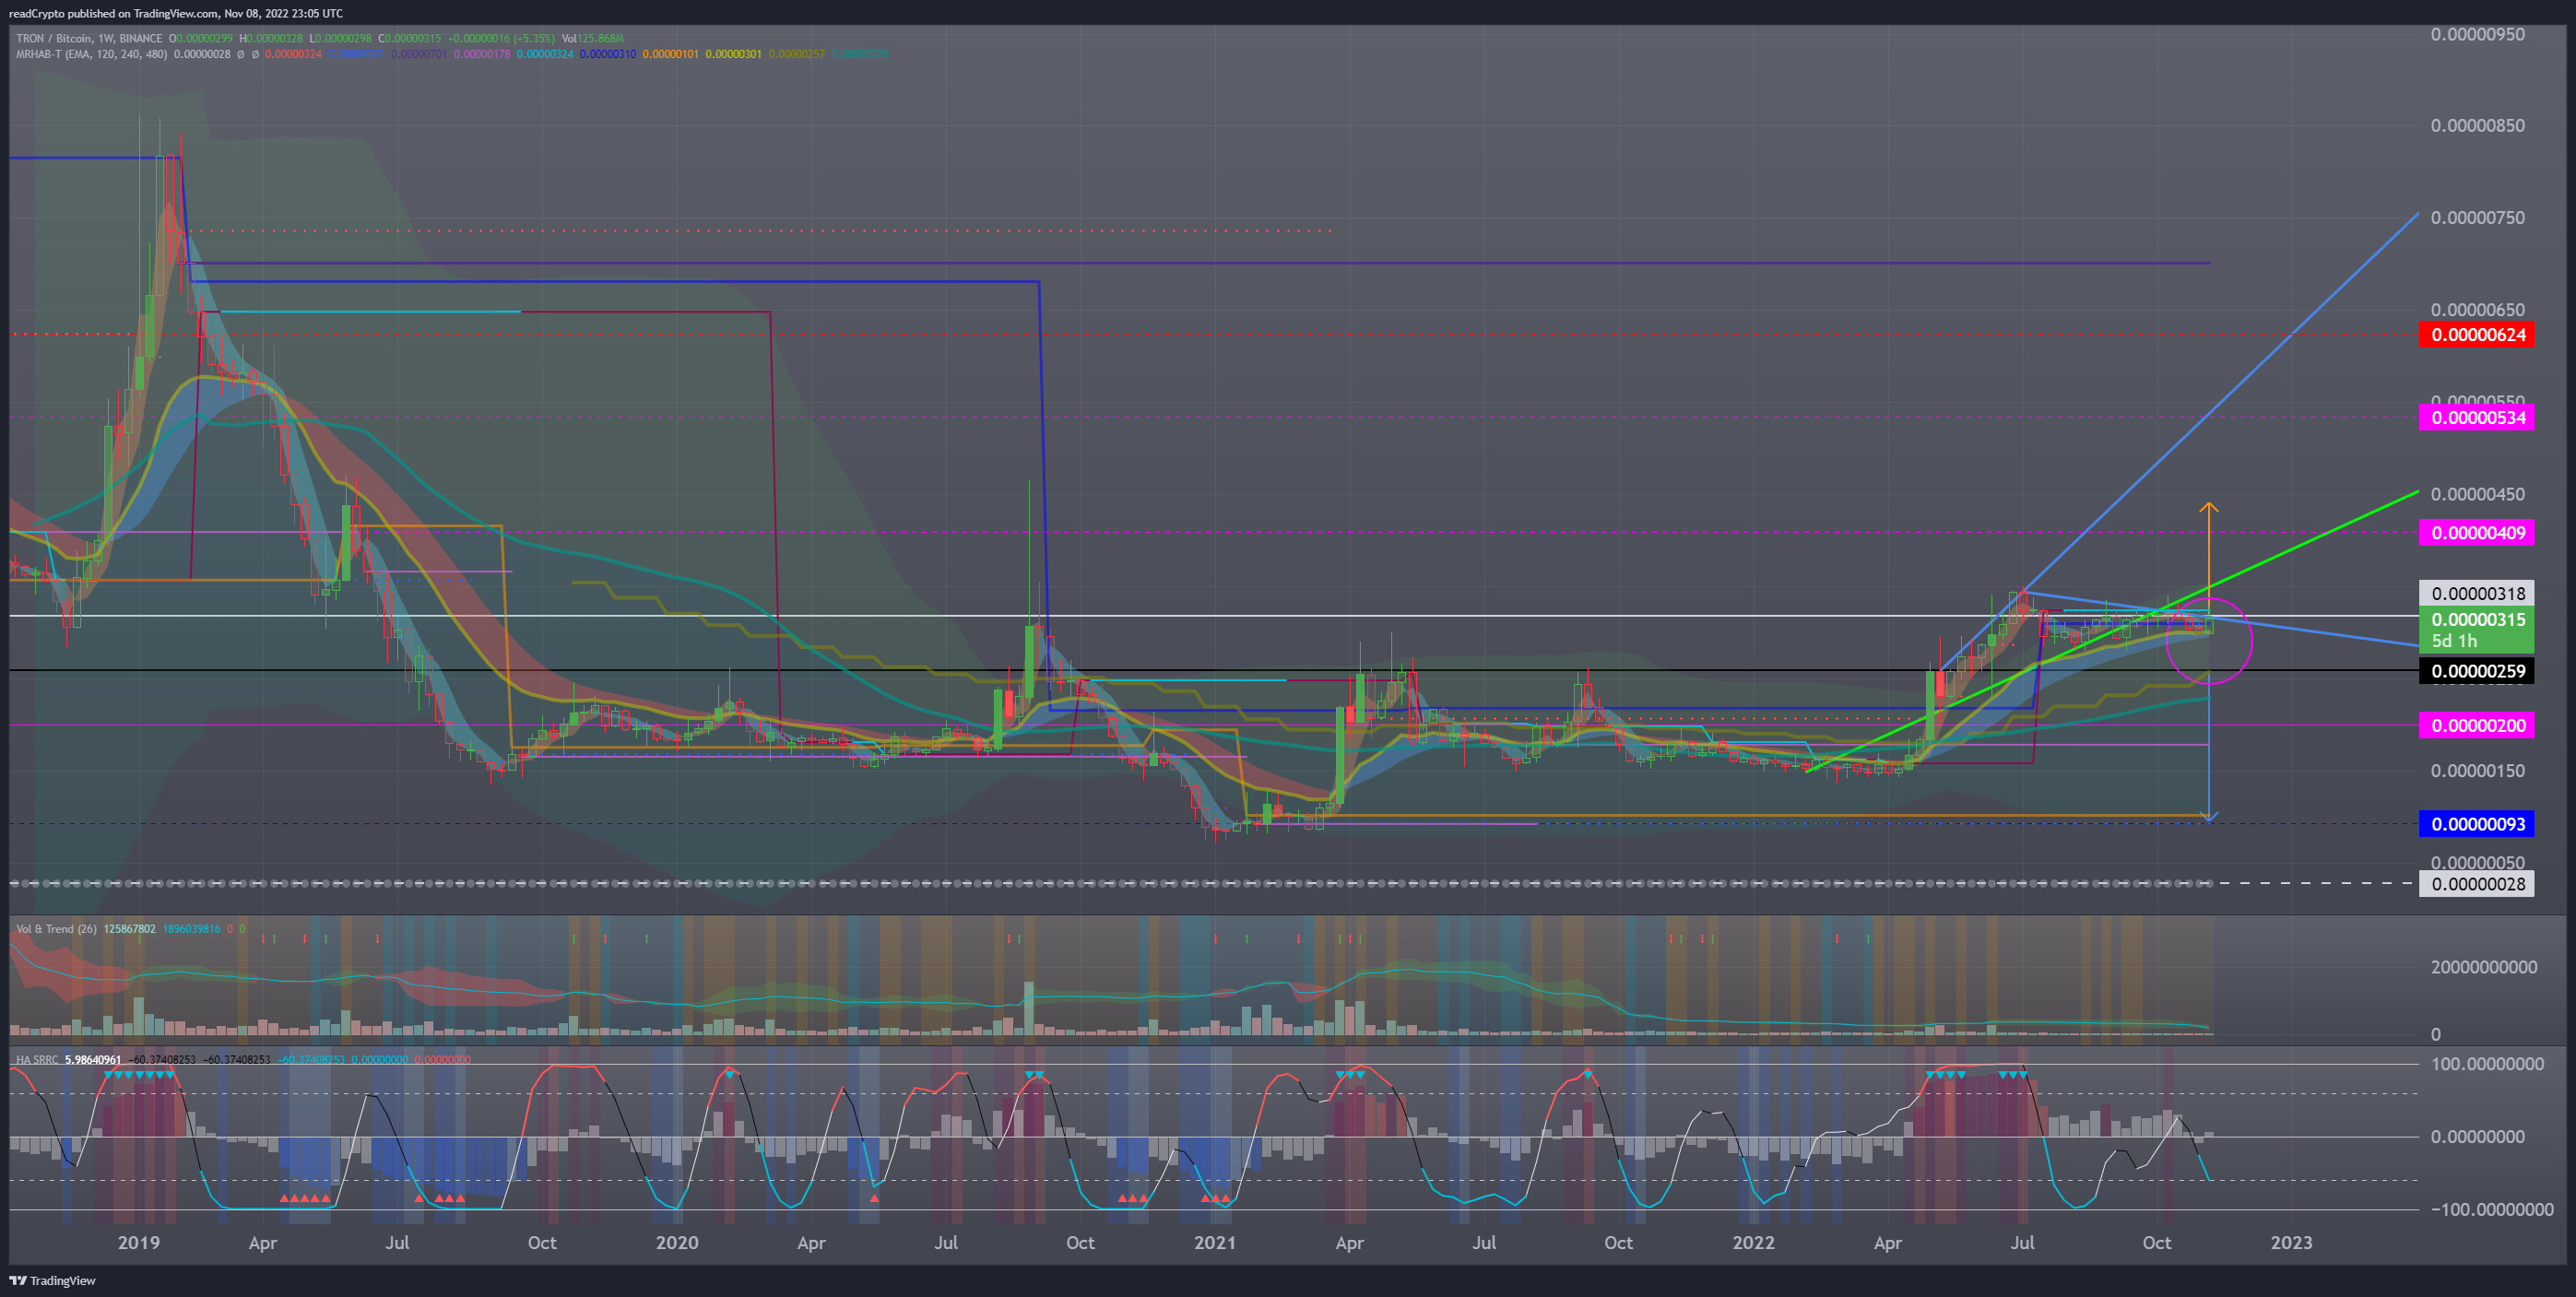2576x1297 pixels.
Task: Click the 20000000000 volume axis label
Action: click(x=2483, y=967)
